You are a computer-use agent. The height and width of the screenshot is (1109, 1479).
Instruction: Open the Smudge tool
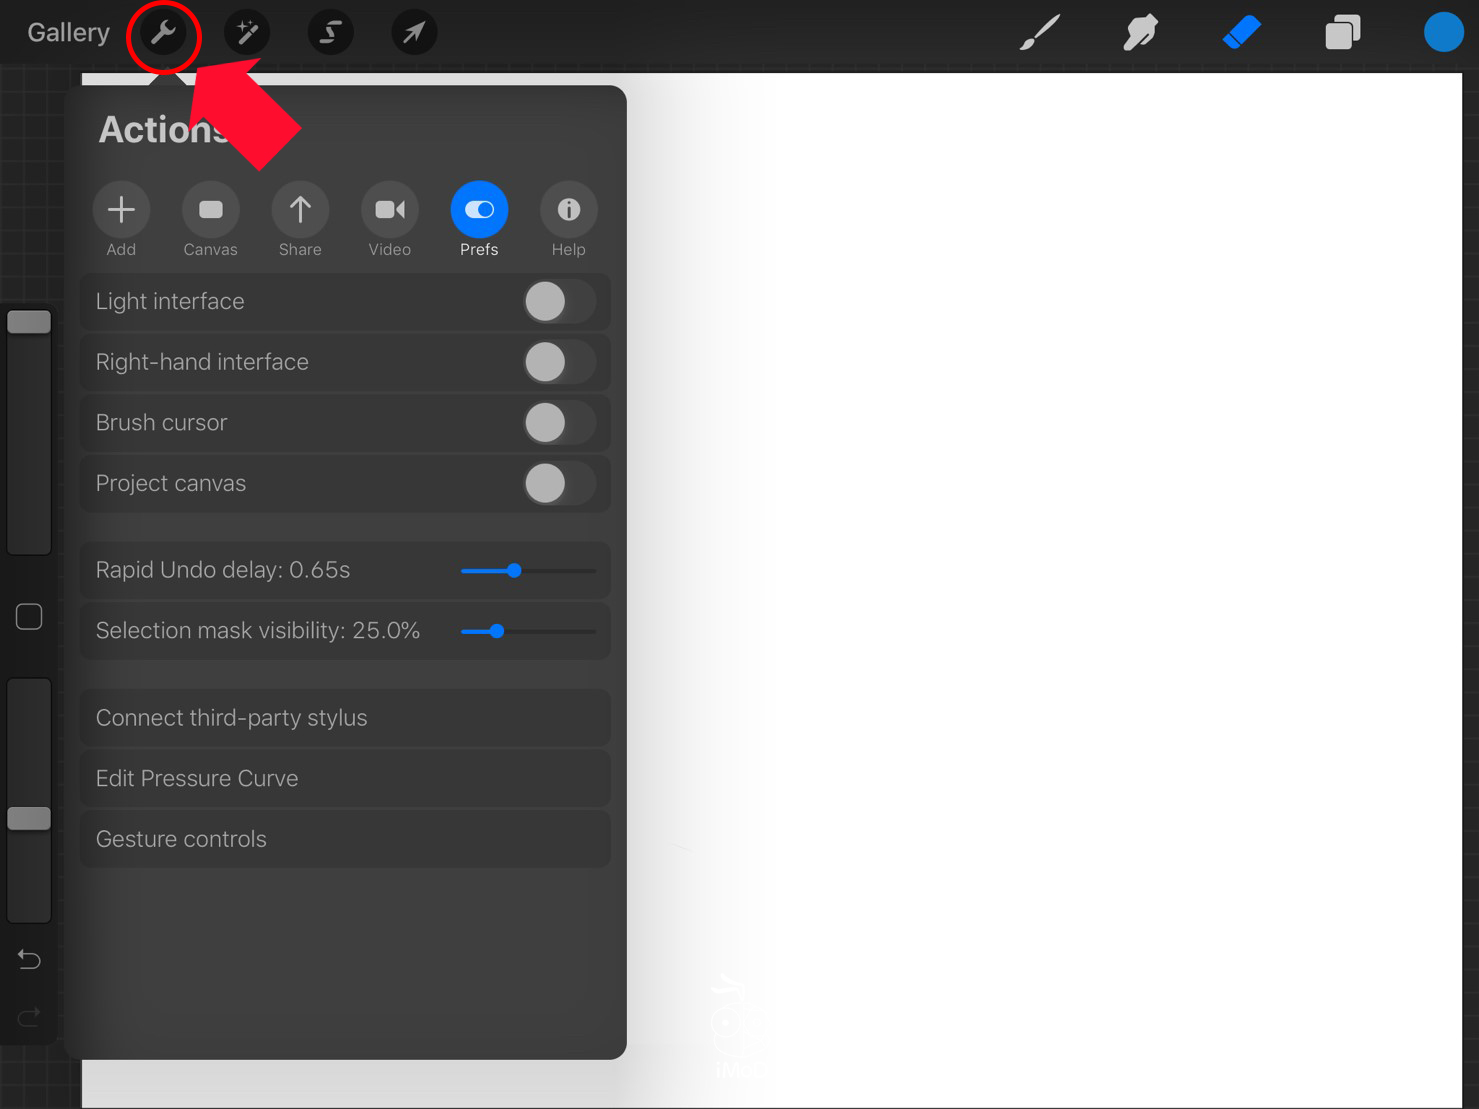point(1139,32)
